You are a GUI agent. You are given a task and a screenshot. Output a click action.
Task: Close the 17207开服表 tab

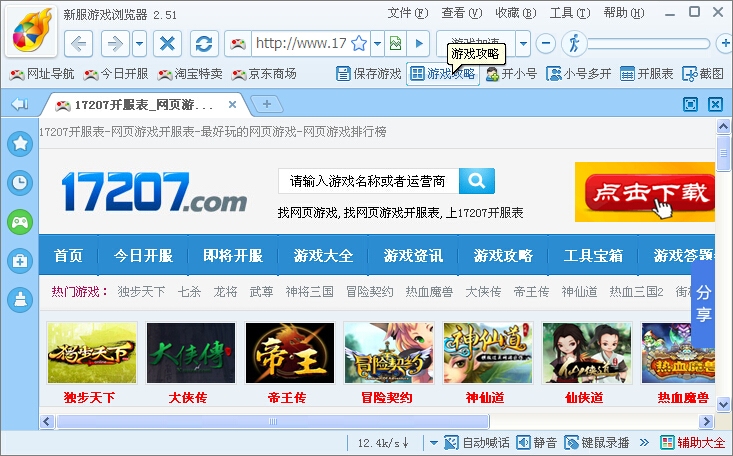coord(232,105)
